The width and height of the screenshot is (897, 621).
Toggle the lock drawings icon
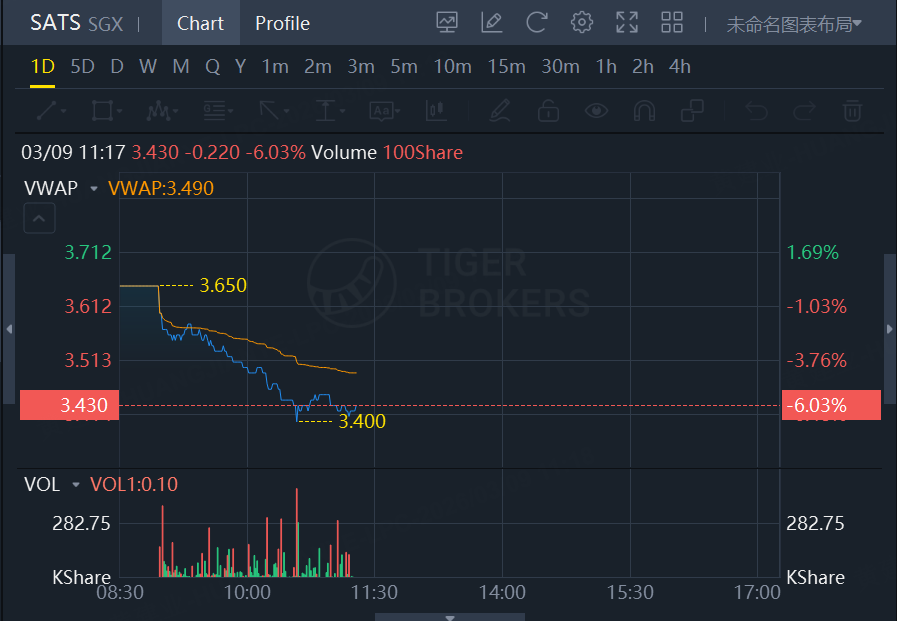pyautogui.click(x=548, y=110)
